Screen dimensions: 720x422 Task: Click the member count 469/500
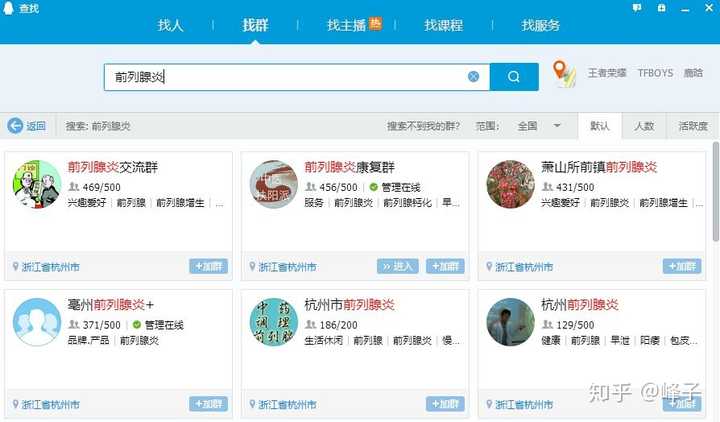pyautogui.click(x=101, y=187)
